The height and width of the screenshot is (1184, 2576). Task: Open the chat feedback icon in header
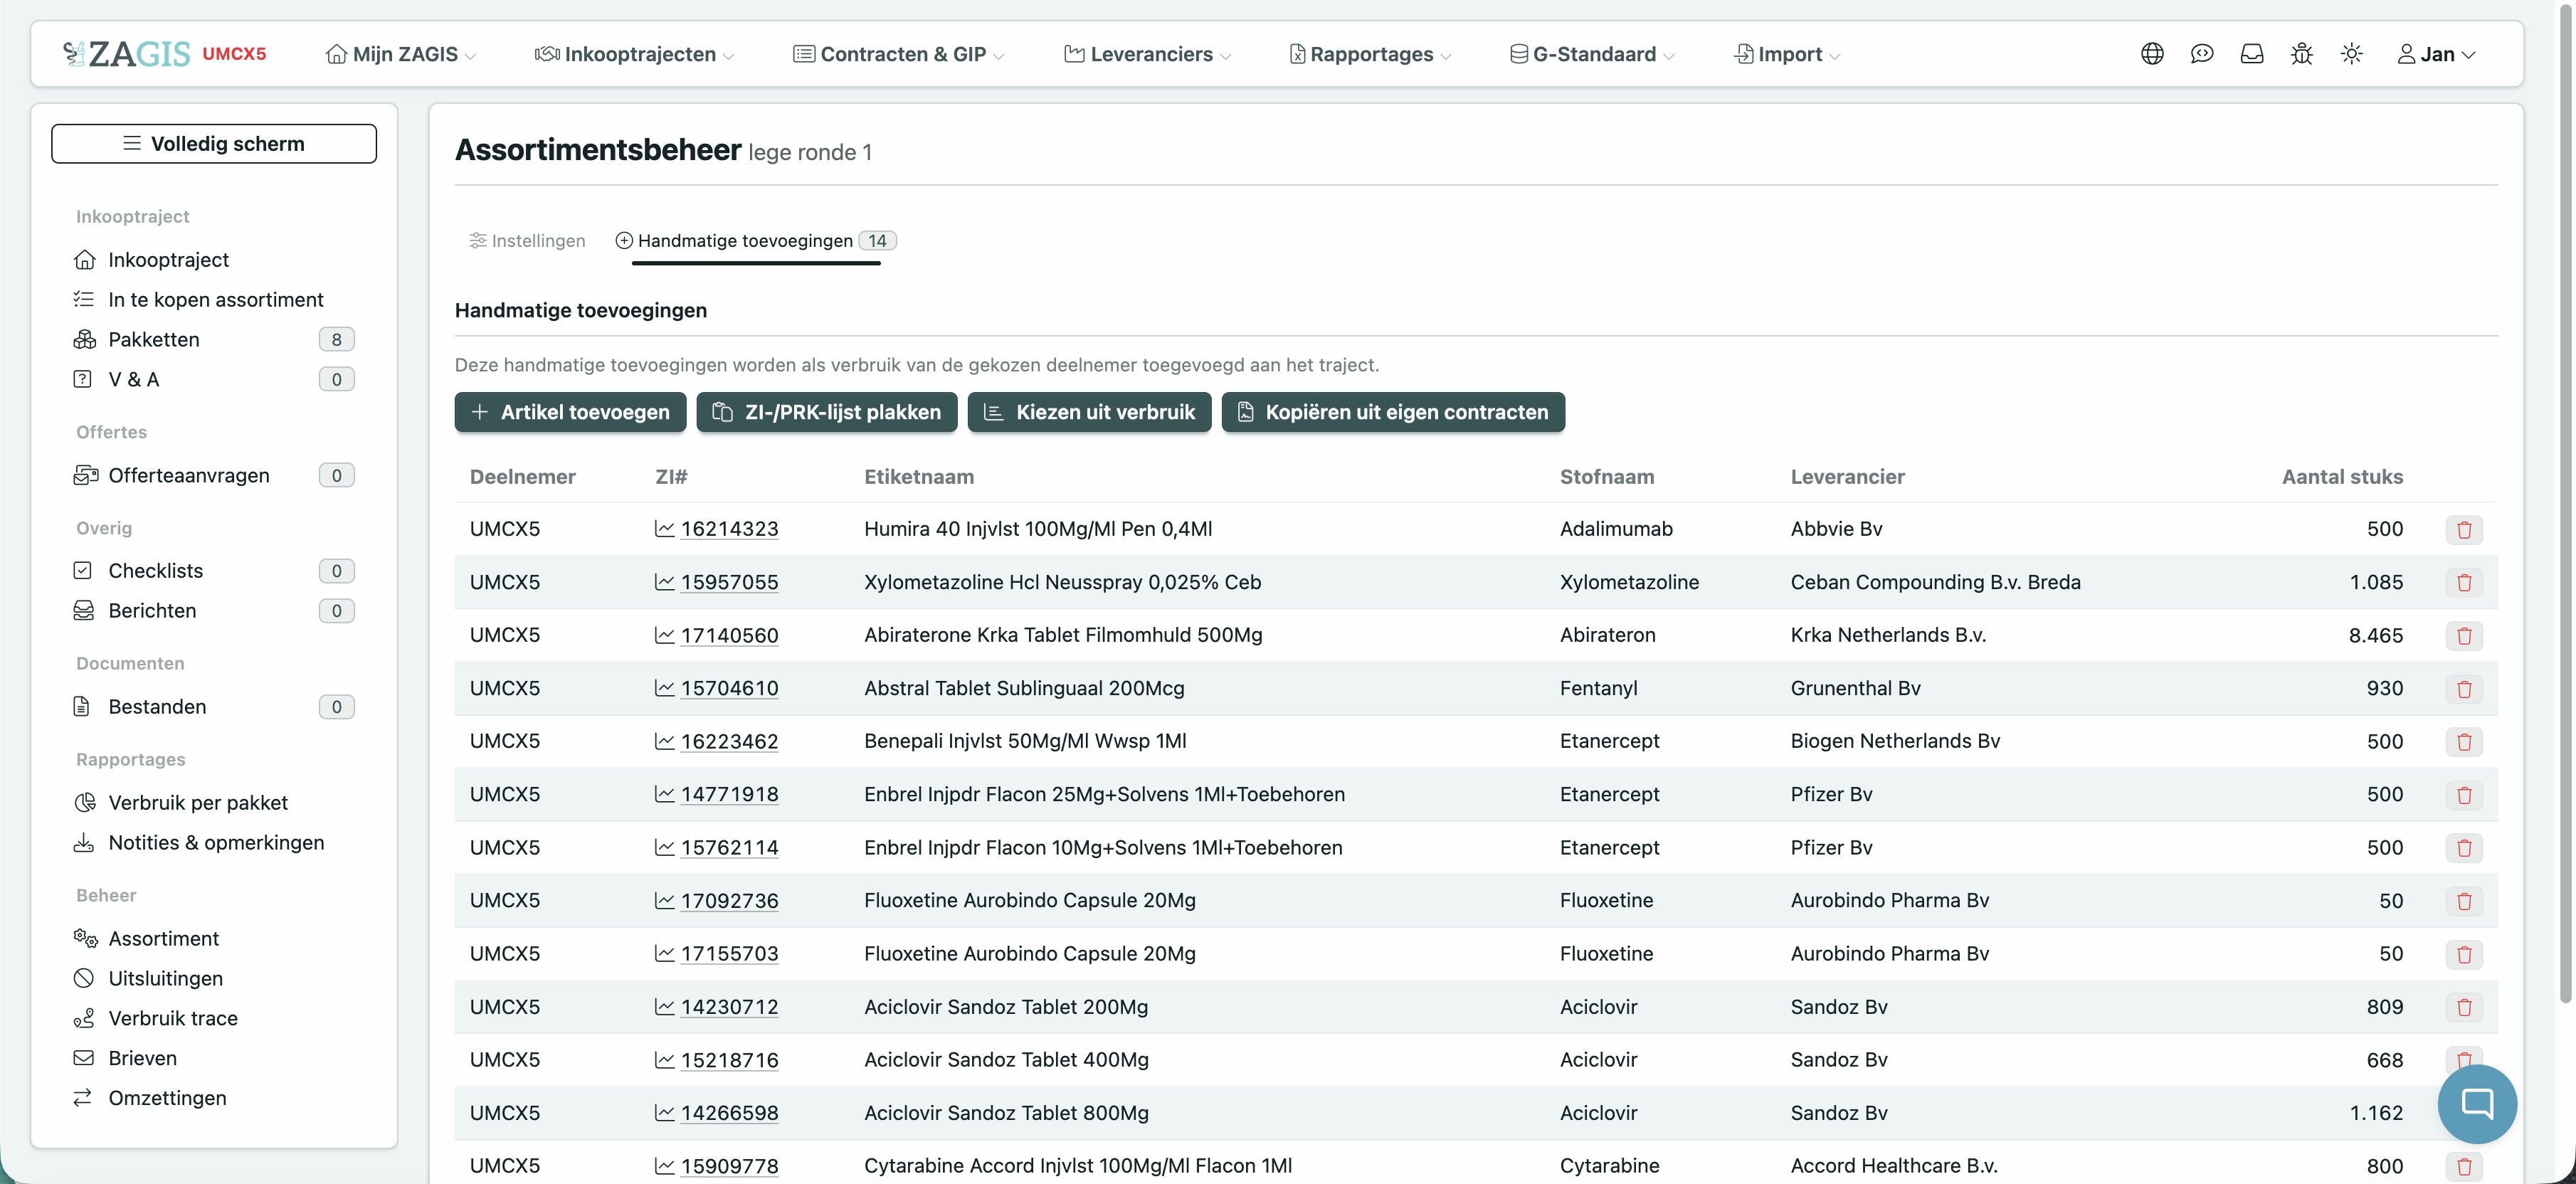2201,54
